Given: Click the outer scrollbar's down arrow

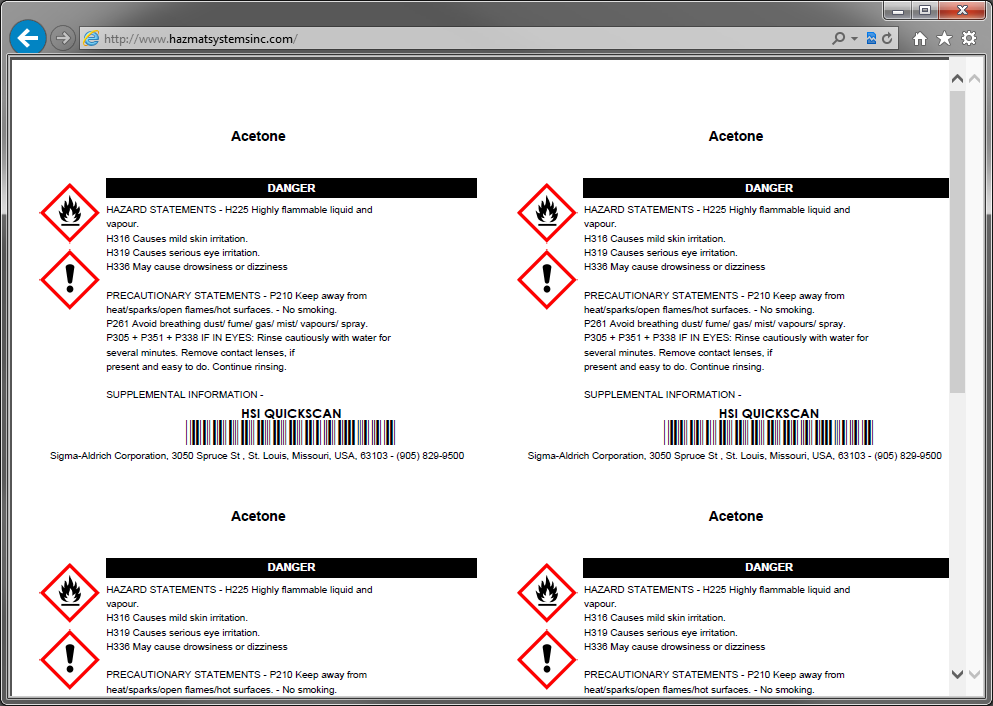Looking at the screenshot, I should 975,674.
